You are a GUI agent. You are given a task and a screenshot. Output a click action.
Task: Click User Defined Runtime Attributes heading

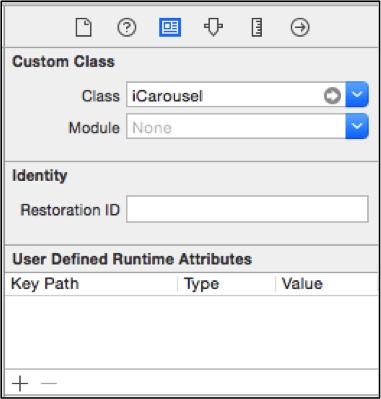tap(132, 259)
